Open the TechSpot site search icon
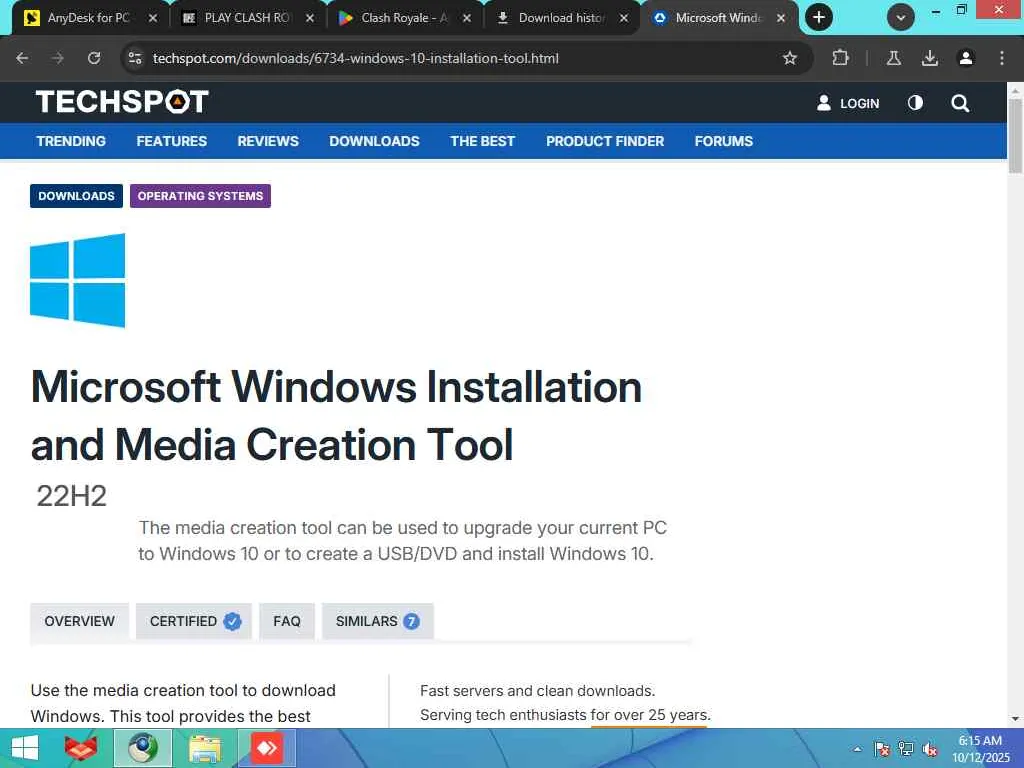Image resolution: width=1024 pixels, height=768 pixels. pyautogui.click(x=960, y=103)
